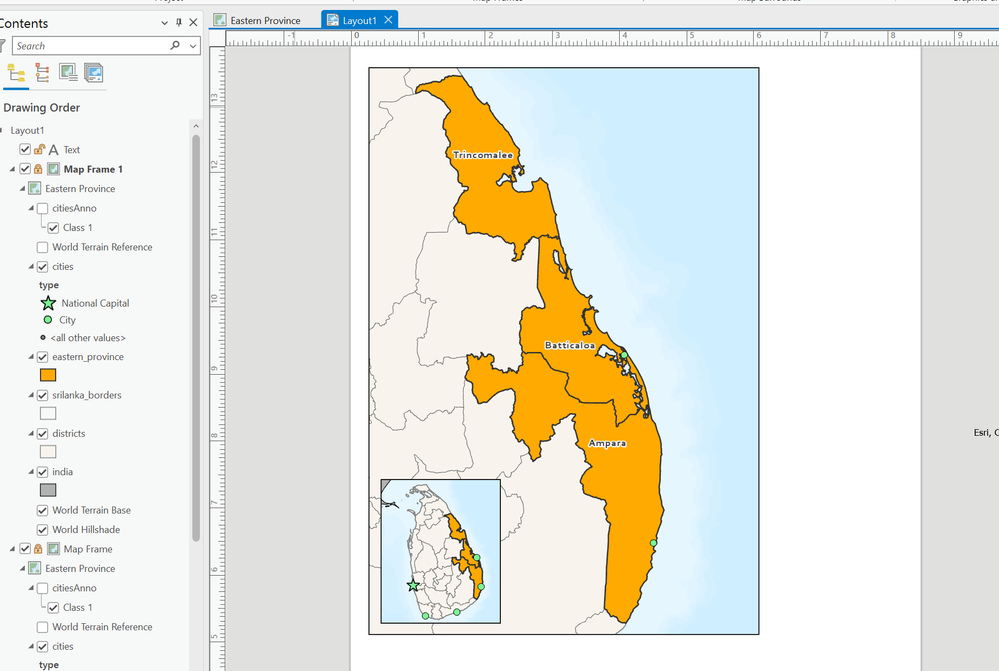Viewport: 999px width, 671px height.
Task: Click the Contents pane vertical scrollbar
Action: [196, 338]
